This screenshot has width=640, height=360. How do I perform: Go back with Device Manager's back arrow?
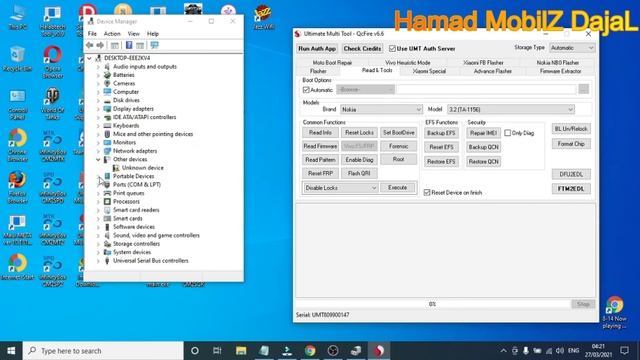(89, 45)
